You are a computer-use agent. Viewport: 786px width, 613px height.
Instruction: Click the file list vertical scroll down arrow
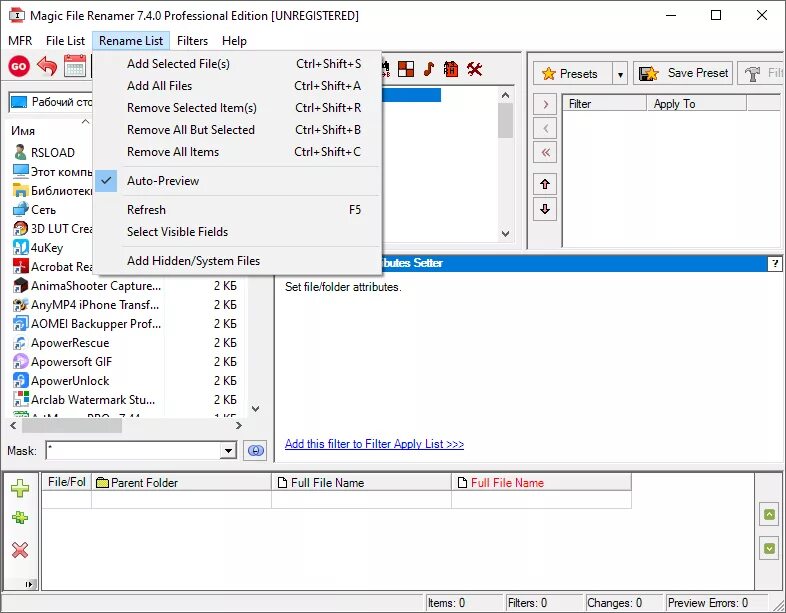(255, 408)
